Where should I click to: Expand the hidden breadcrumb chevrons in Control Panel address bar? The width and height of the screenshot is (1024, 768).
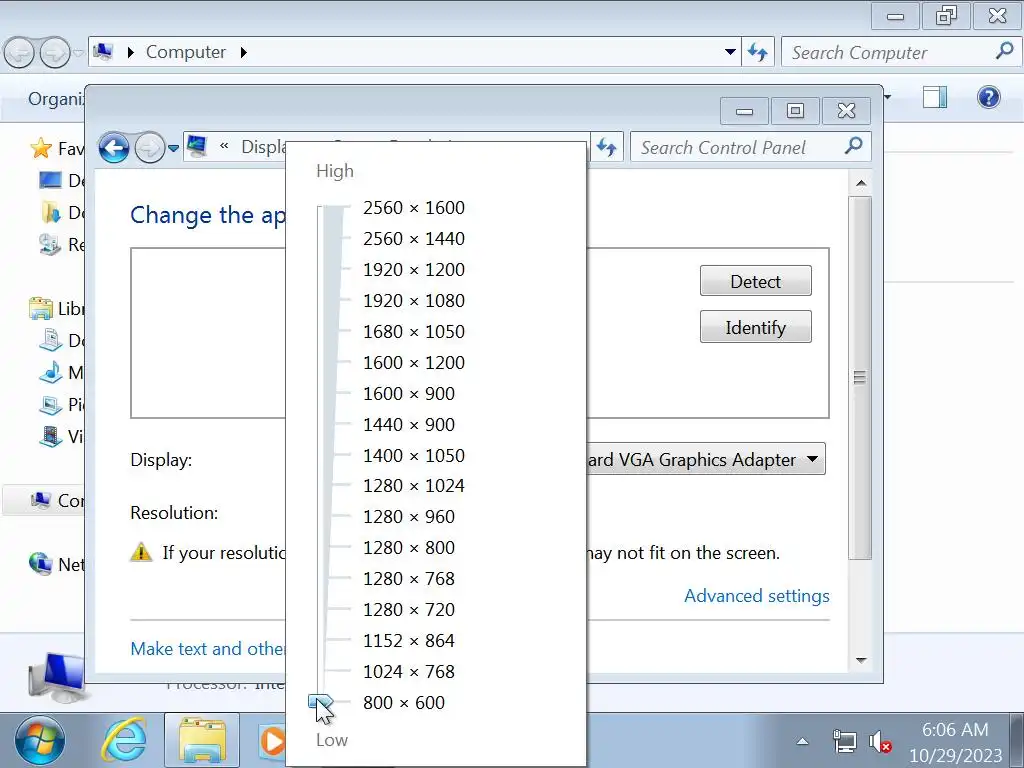point(224,146)
